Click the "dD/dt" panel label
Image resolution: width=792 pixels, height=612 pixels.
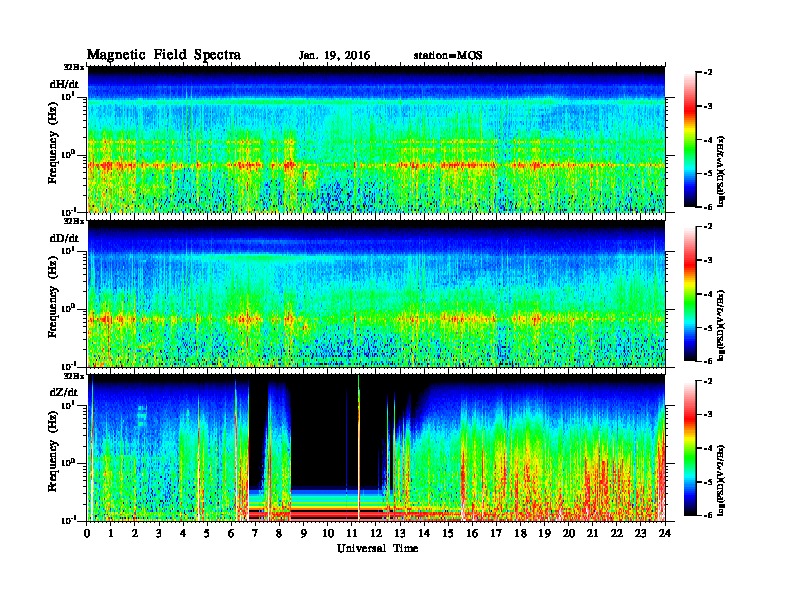[64, 238]
